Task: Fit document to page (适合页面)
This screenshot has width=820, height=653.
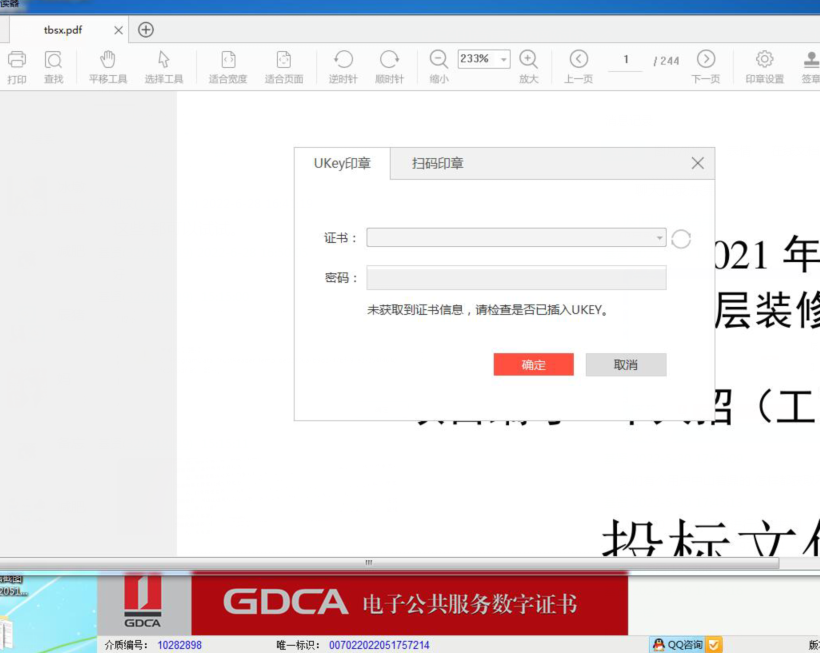Action: coord(284,61)
